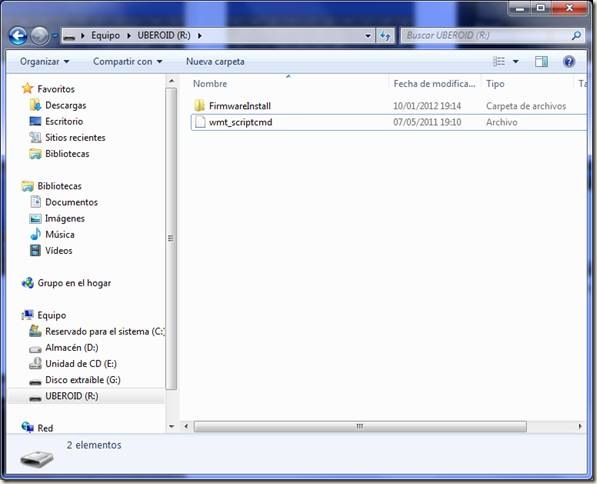Select UBEROID (R:) in navigation pane
Image resolution: width=597 pixels, height=484 pixels.
pos(72,396)
